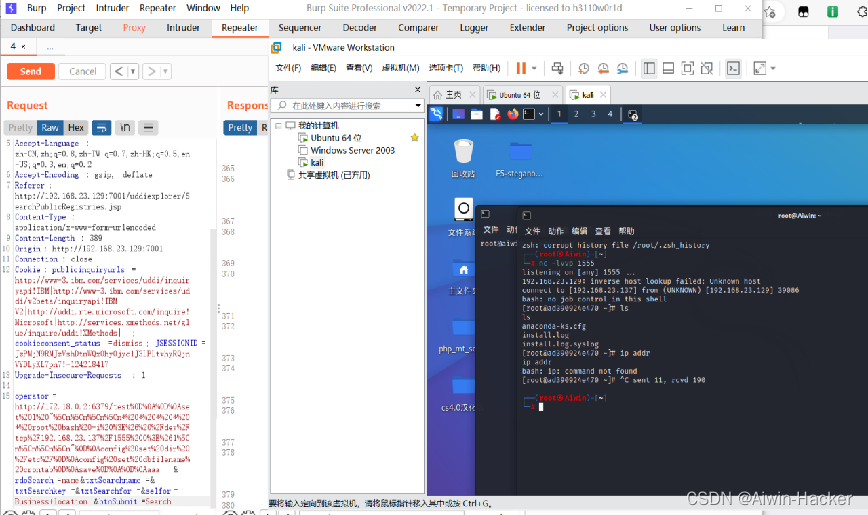Open VMware console view icon
Screen dimensions: 868x515
tap(733, 68)
